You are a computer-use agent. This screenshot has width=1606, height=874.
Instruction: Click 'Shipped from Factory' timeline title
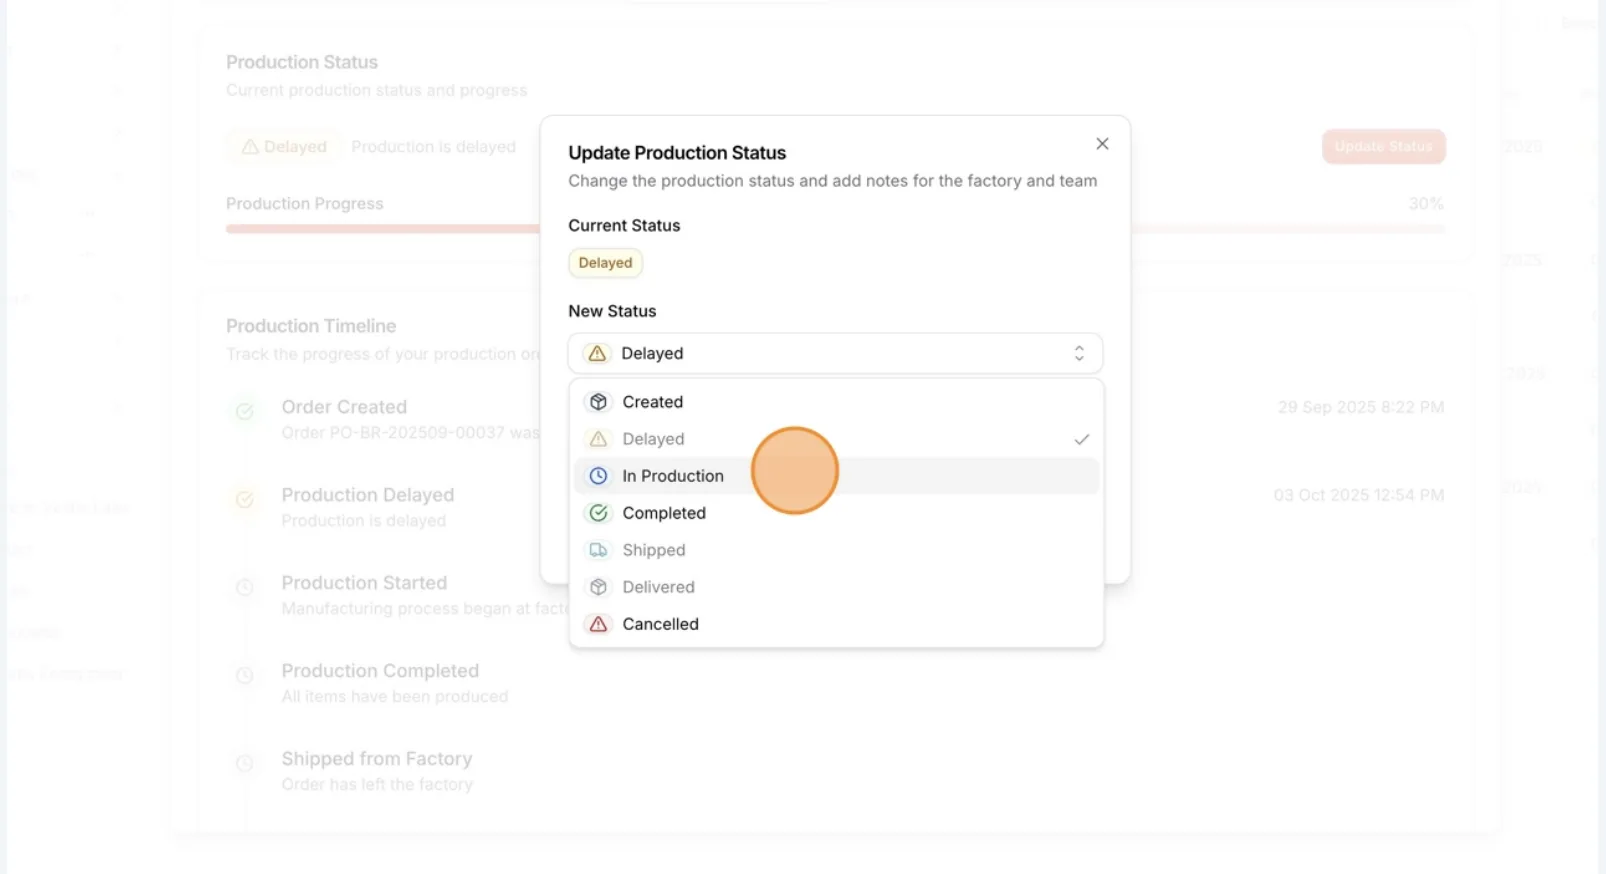(x=376, y=759)
